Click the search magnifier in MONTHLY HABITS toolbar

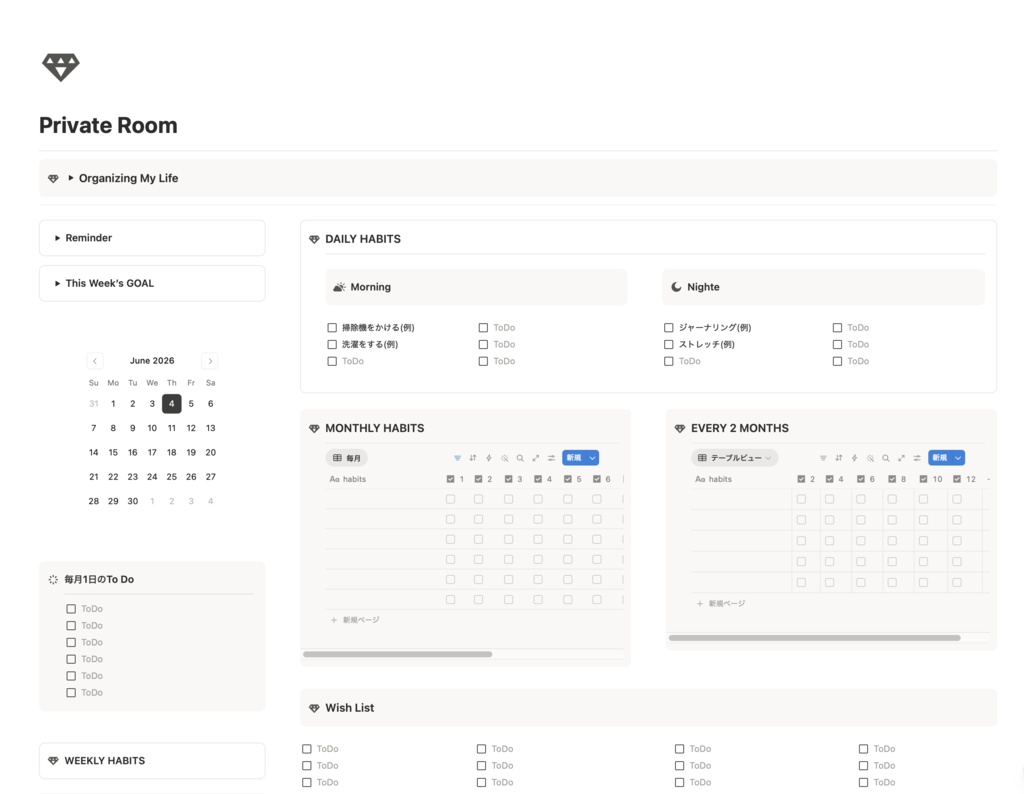520,458
